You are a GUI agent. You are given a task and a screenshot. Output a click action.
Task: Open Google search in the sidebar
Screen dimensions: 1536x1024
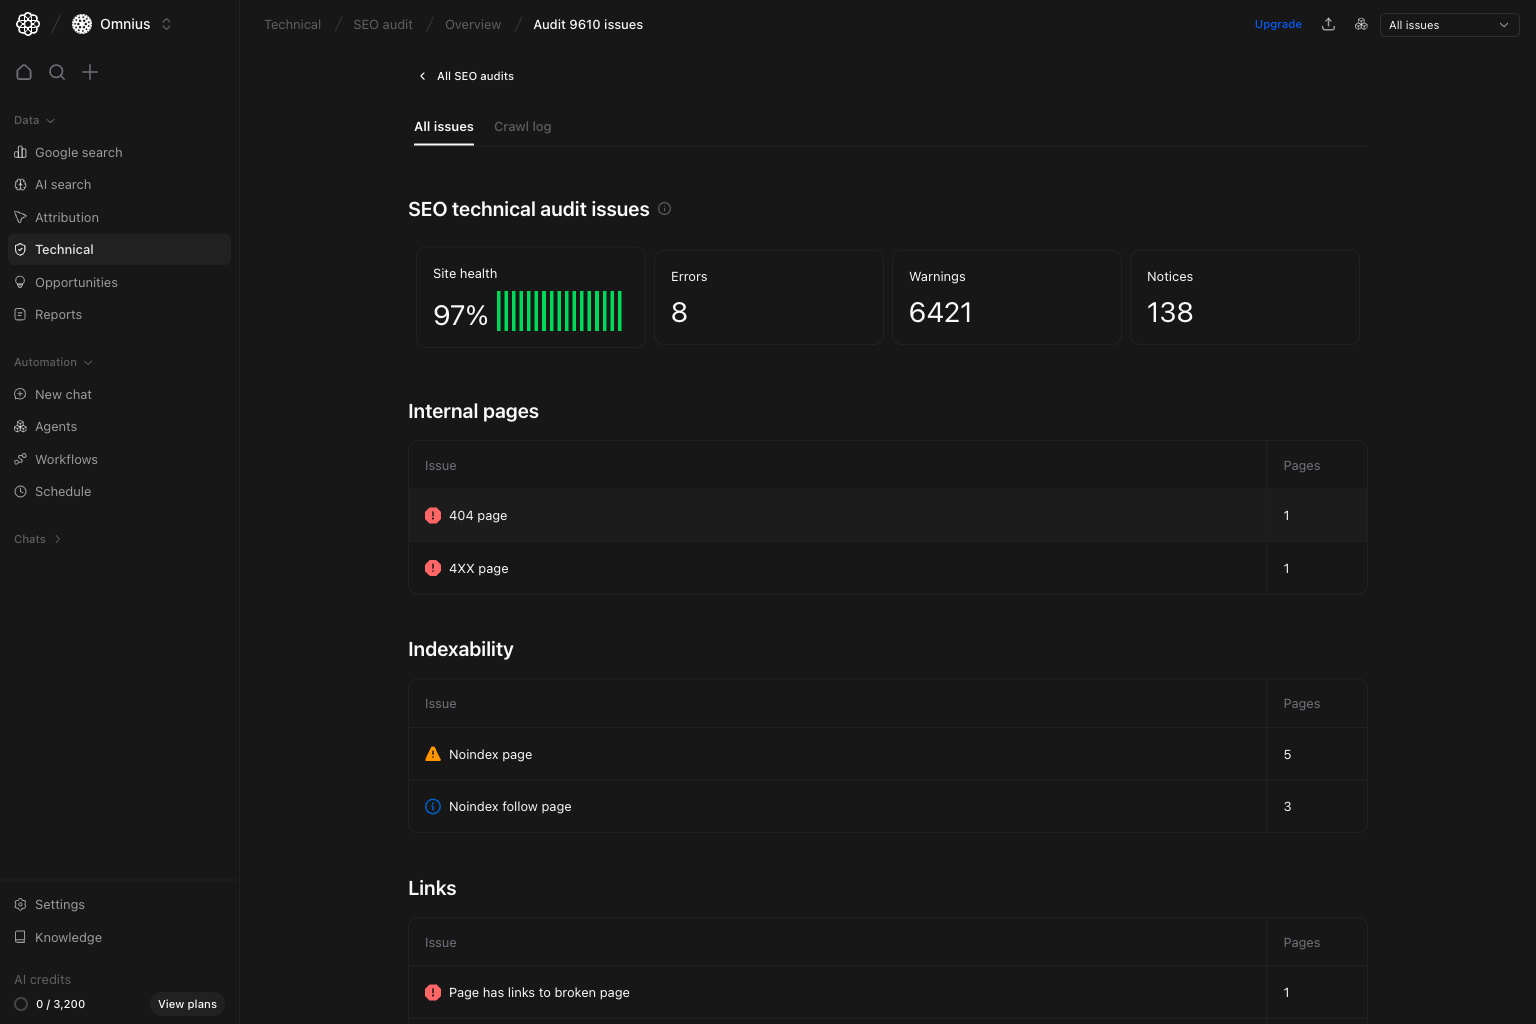(x=79, y=152)
